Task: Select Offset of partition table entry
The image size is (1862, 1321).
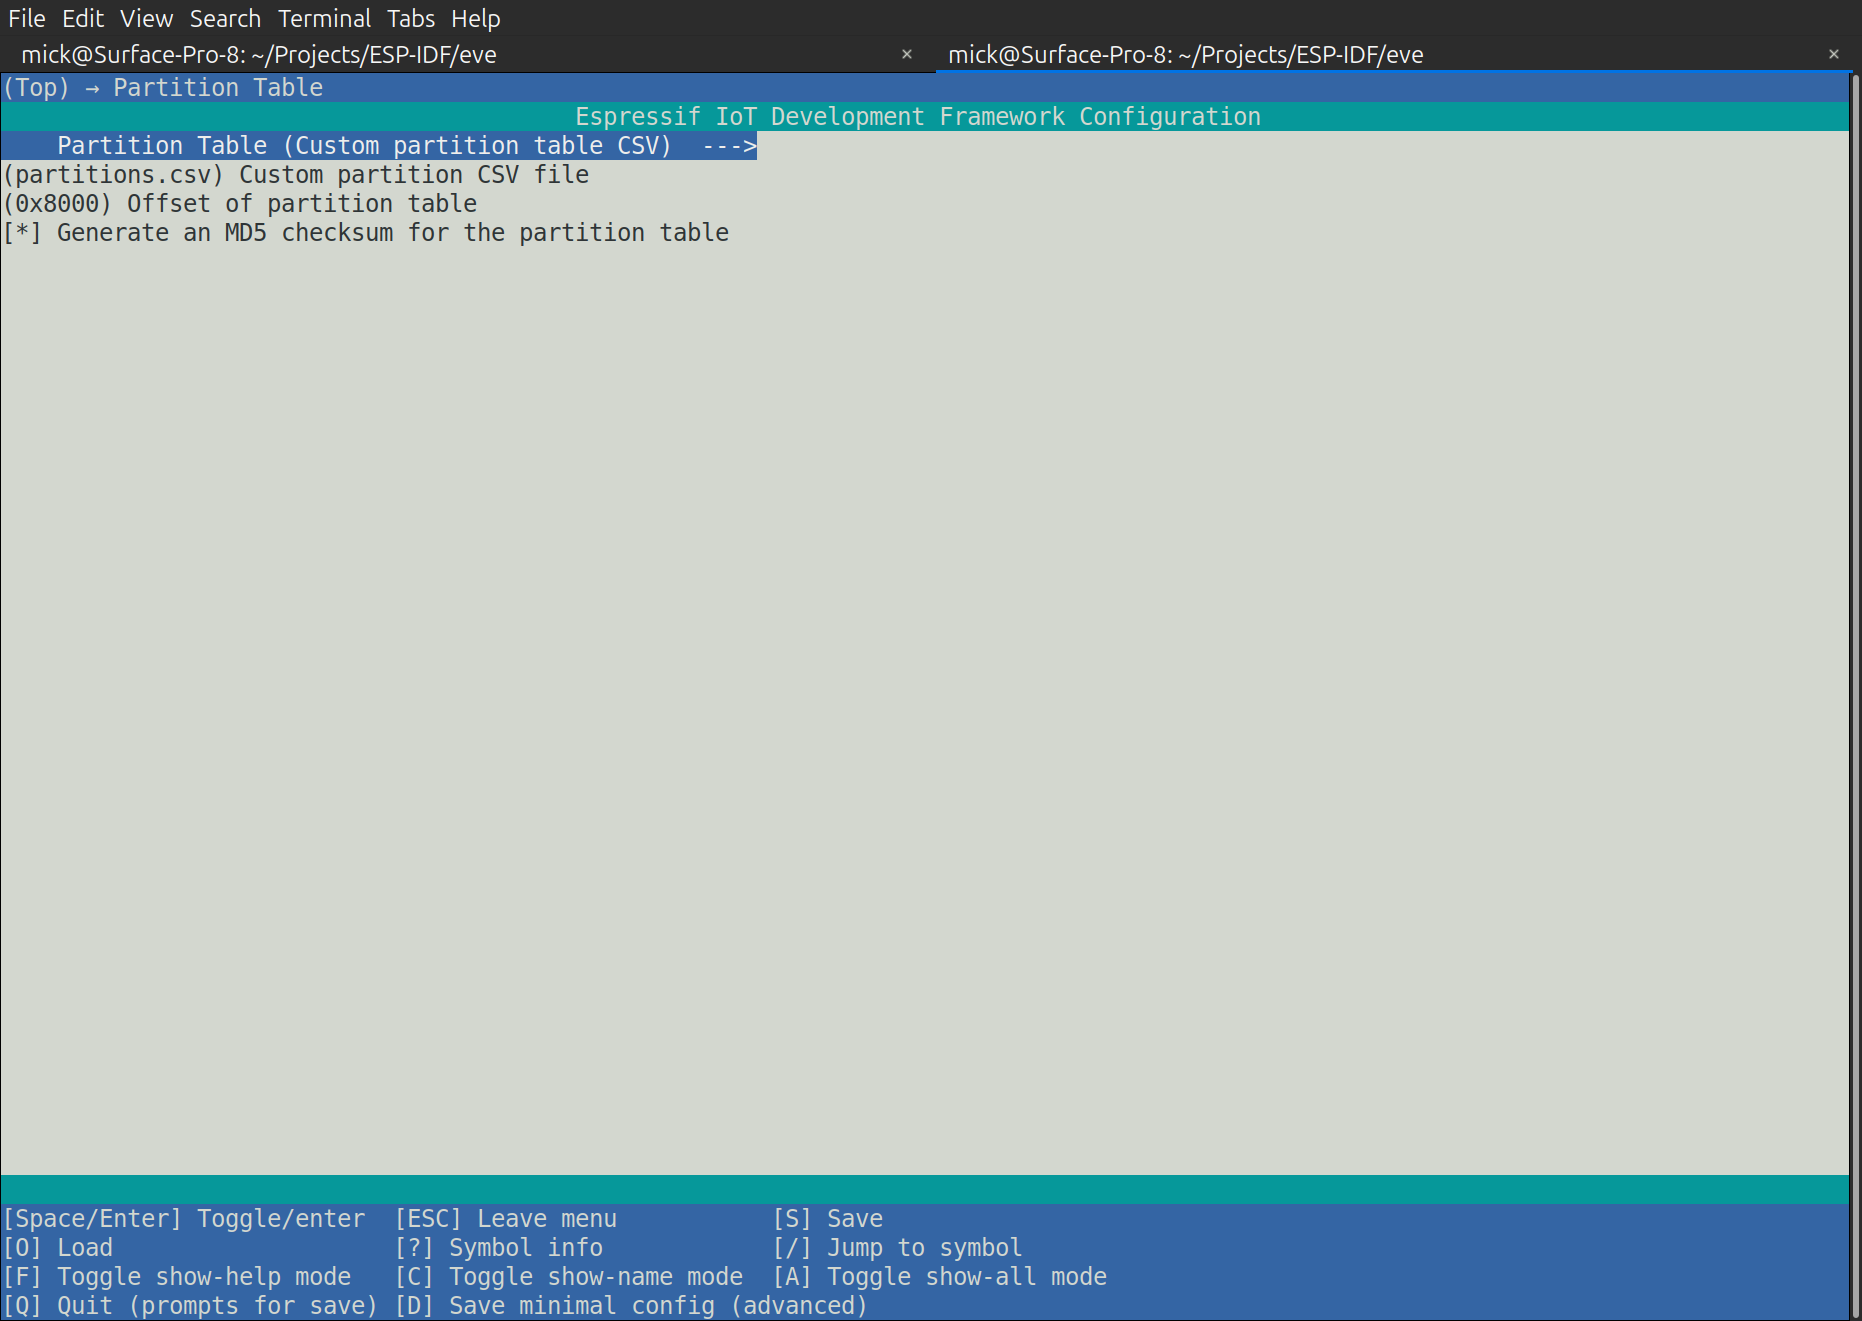Action: (240, 204)
